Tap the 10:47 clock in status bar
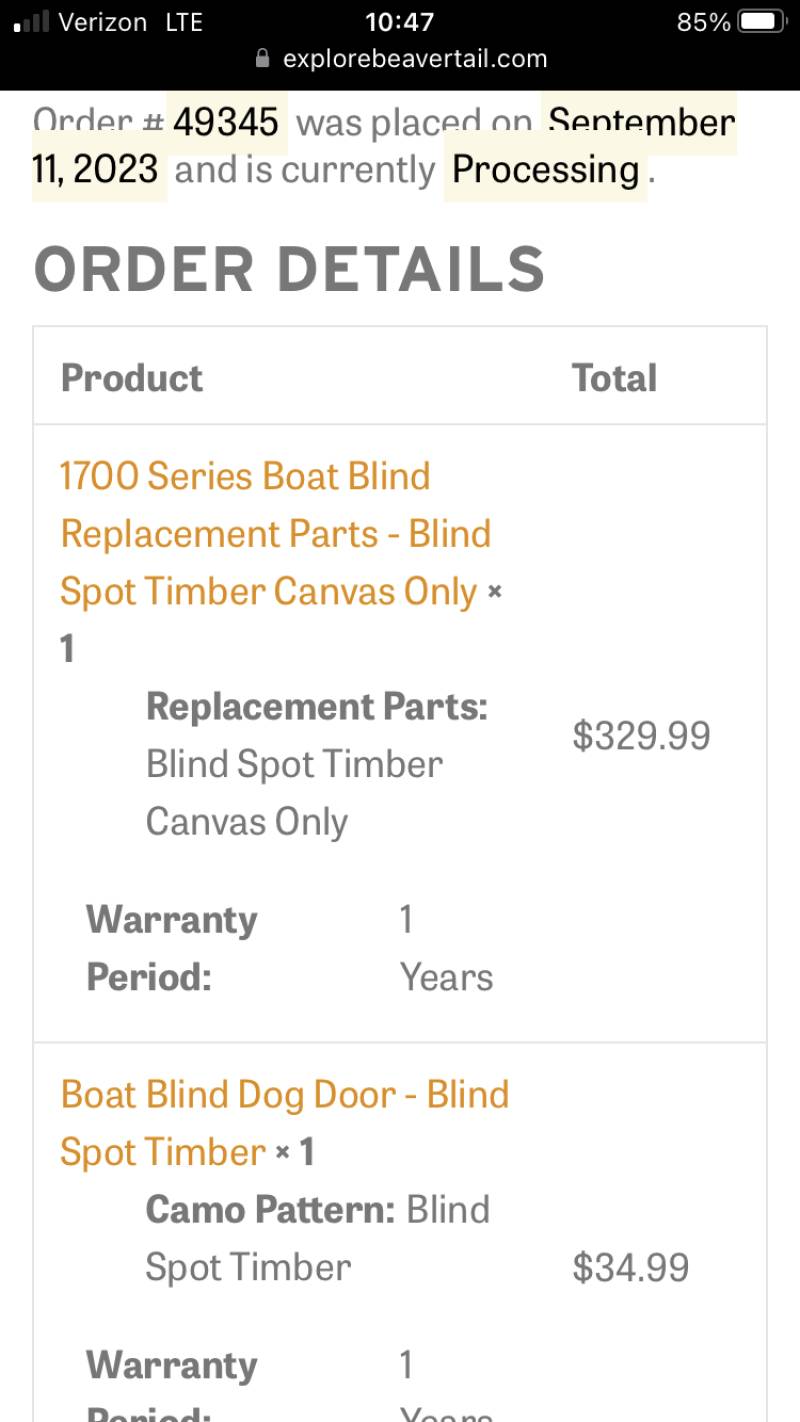The height and width of the screenshot is (1422, 800). click(400, 22)
